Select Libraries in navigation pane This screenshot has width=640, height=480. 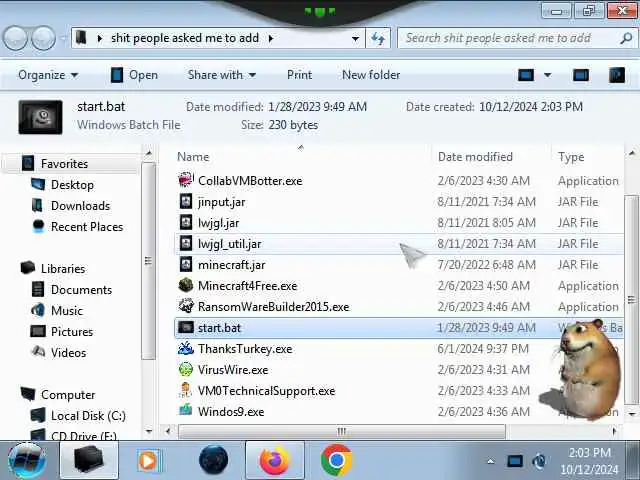click(x=63, y=269)
